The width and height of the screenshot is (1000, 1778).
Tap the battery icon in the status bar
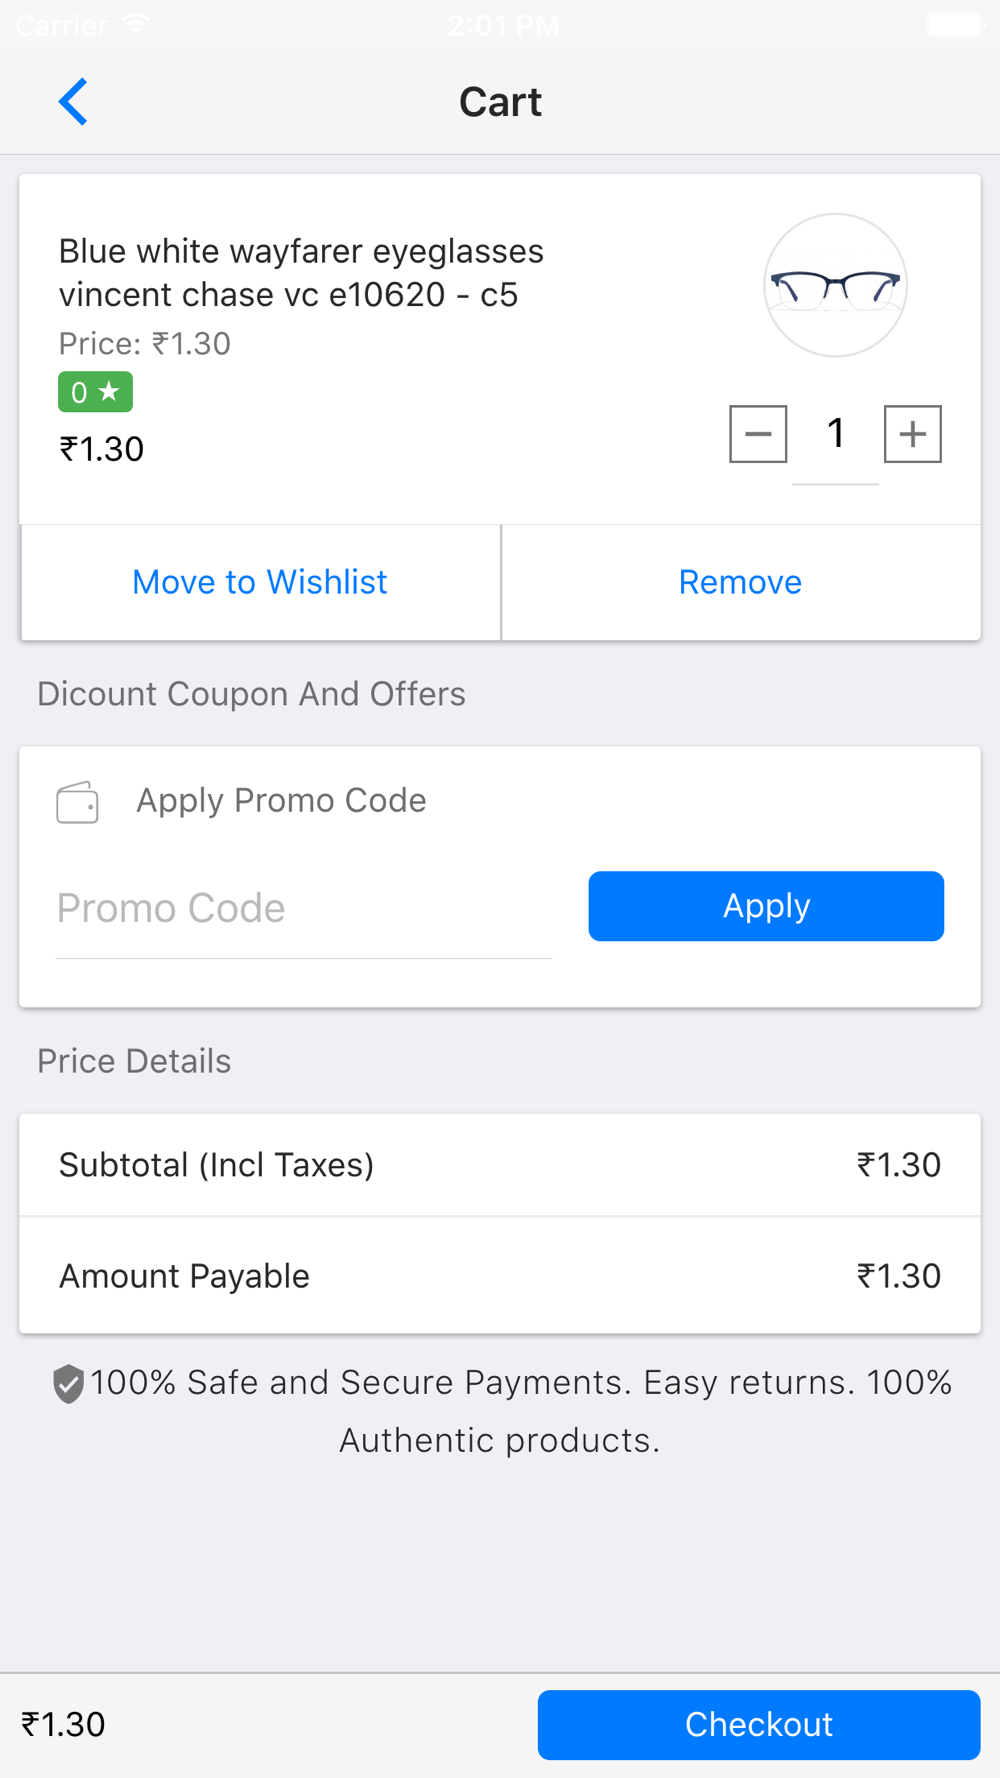tap(957, 24)
